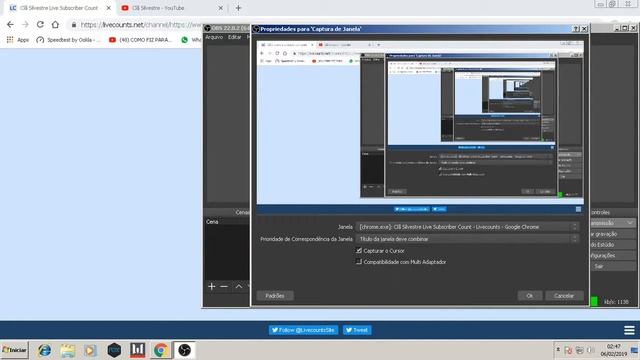This screenshot has height=360, width=640.
Task: Open the dark hexagon app on the taskbar
Action: (114, 350)
